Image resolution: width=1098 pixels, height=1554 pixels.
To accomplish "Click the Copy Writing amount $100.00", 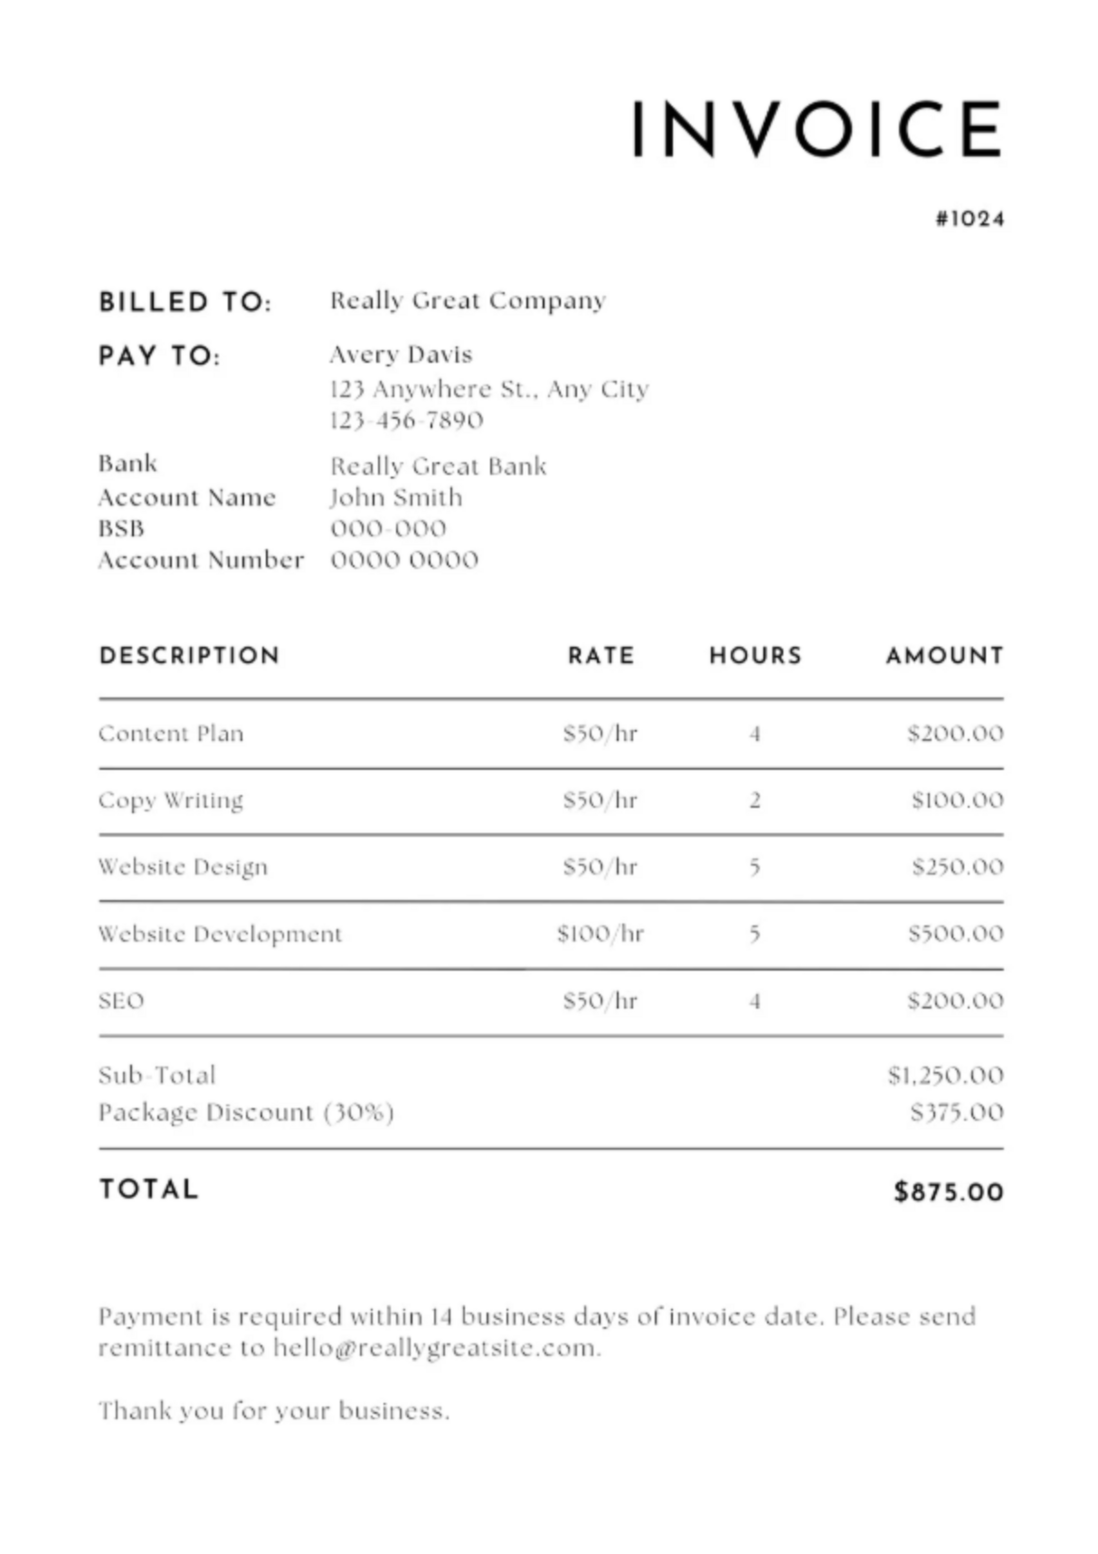I will tap(957, 800).
